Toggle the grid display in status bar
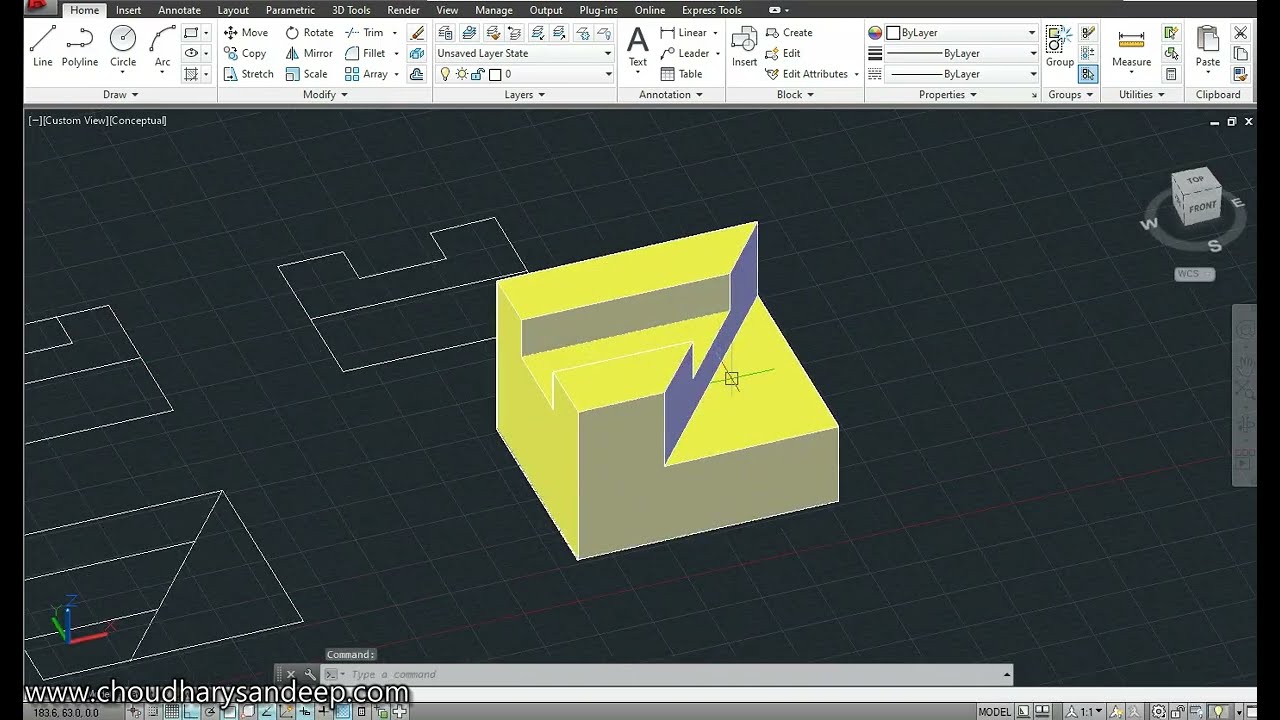This screenshot has height=720, width=1280. pyautogui.click(x=173, y=712)
